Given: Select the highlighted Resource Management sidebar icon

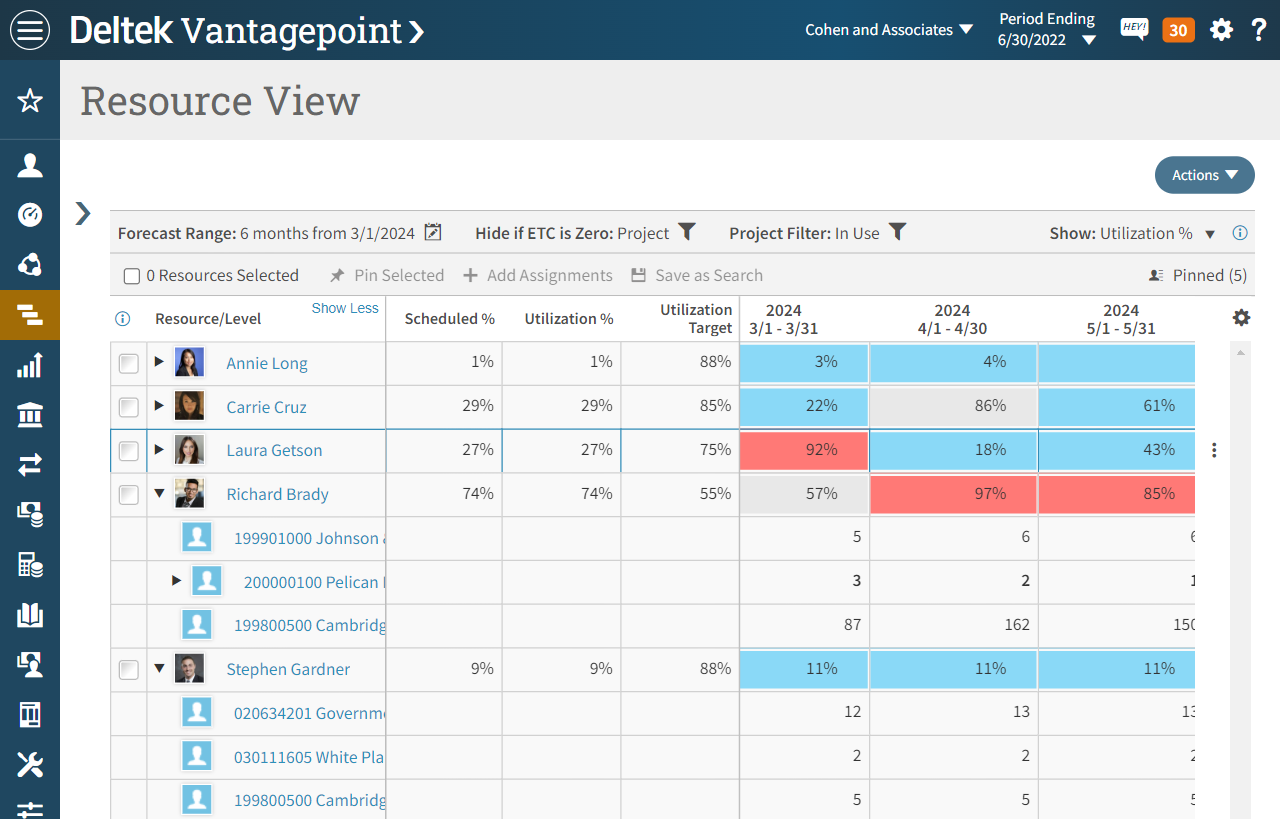Looking at the screenshot, I should click(29, 315).
